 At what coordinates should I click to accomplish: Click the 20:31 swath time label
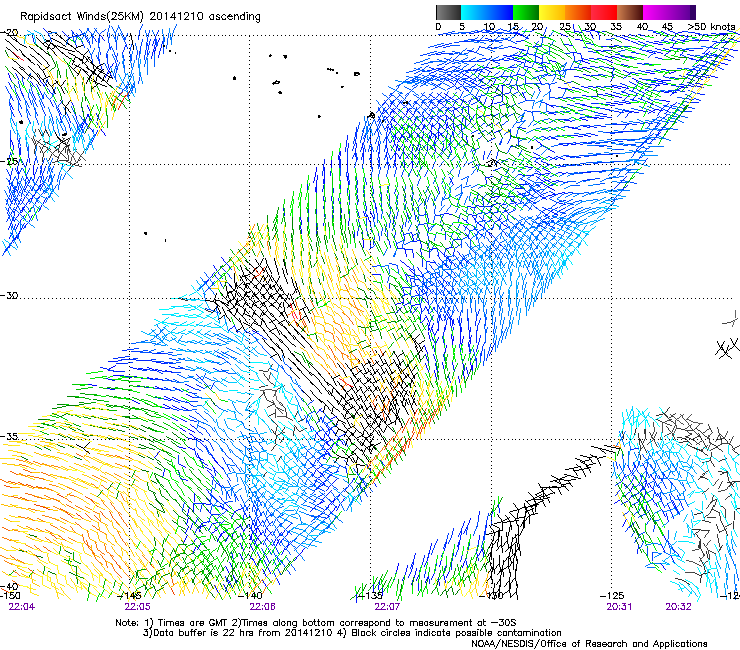619,607
